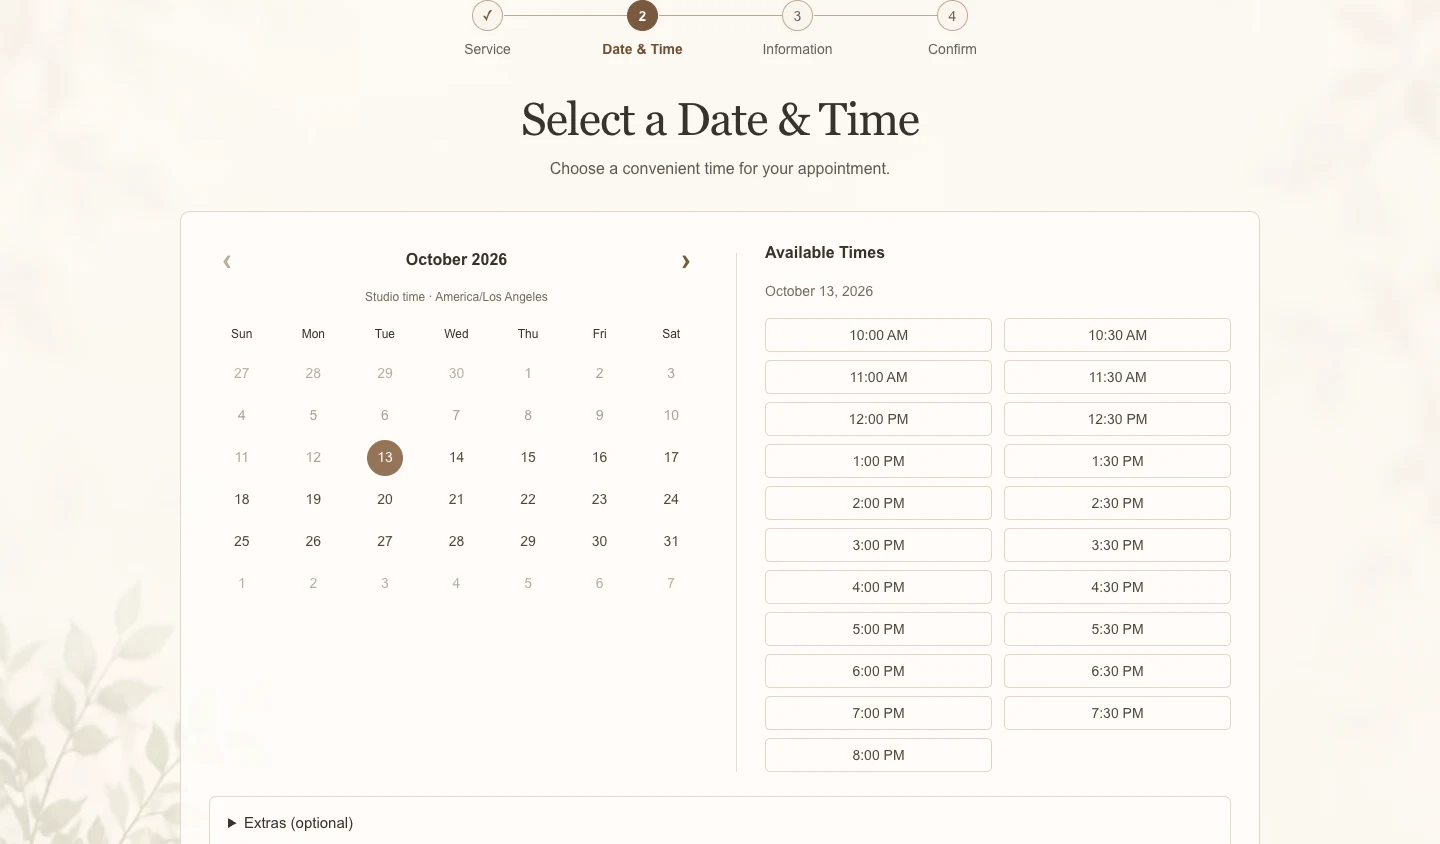1440x844 pixels.
Task: Select October 26 date
Action: click(x=313, y=541)
